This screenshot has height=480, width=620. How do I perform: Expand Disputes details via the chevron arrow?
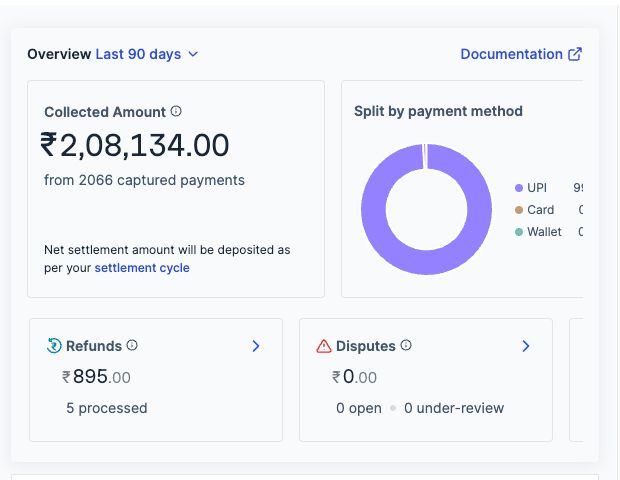[526, 346]
